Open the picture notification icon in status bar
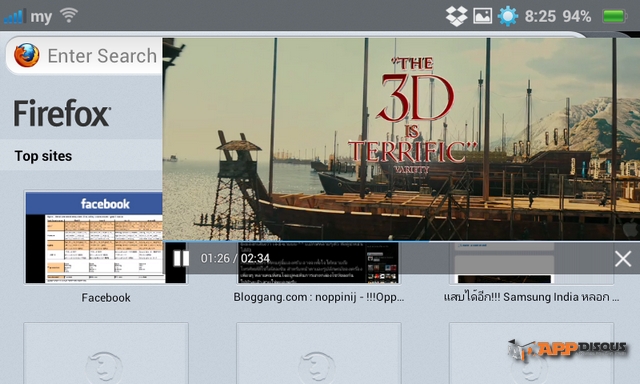 pyautogui.click(x=482, y=16)
